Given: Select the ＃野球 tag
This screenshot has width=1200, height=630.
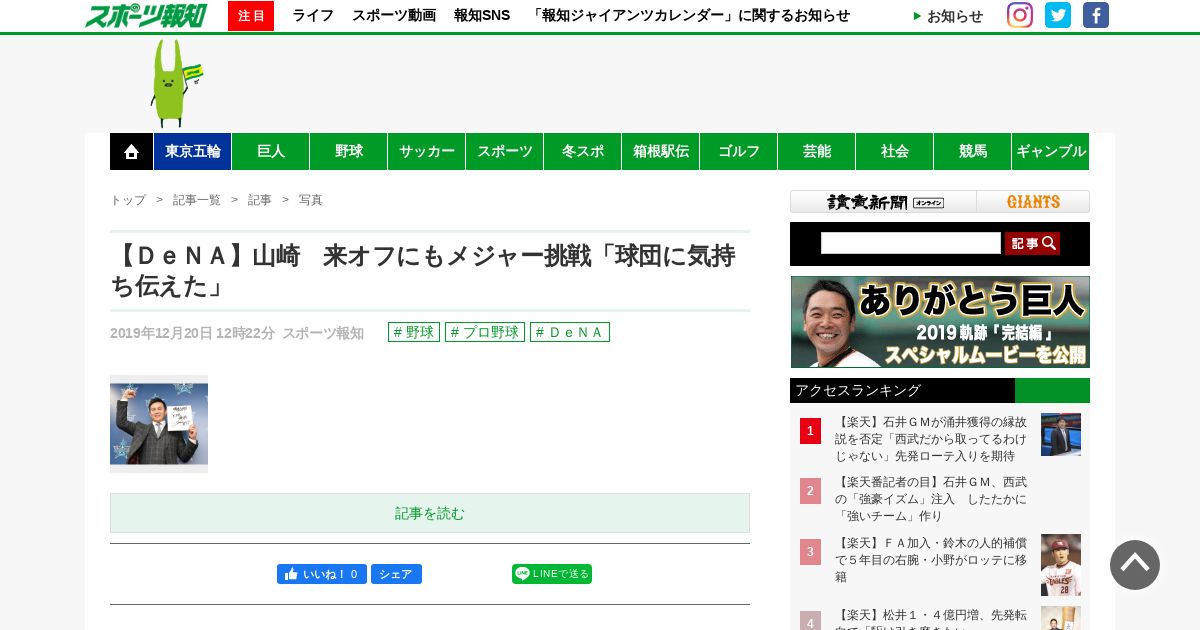Looking at the screenshot, I should point(414,332).
